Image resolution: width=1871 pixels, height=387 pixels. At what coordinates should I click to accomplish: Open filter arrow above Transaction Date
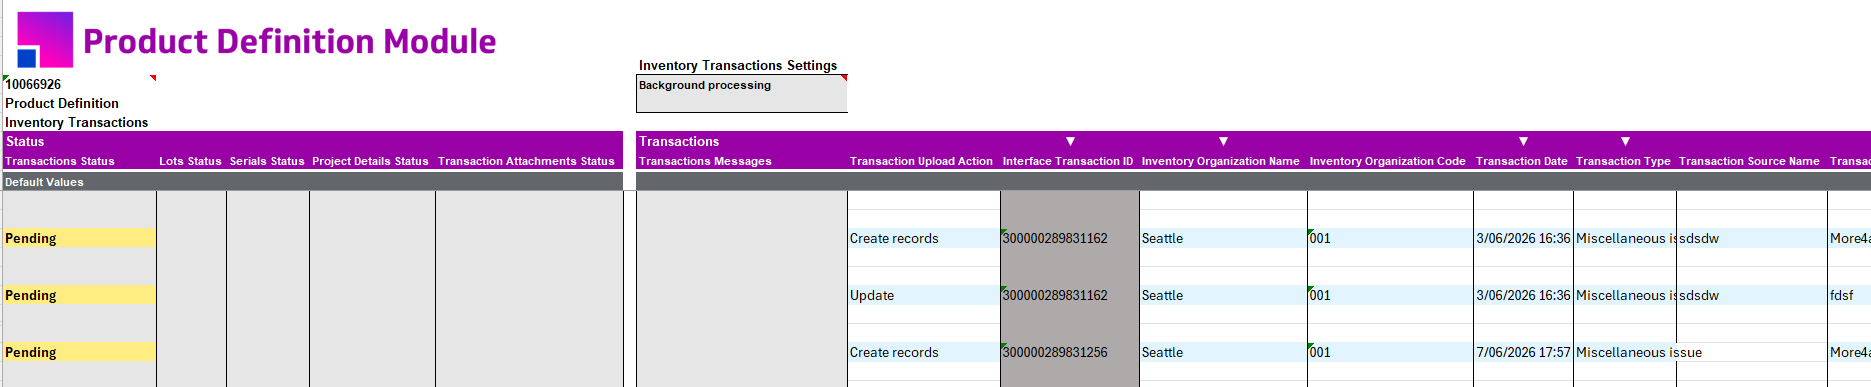(1523, 142)
